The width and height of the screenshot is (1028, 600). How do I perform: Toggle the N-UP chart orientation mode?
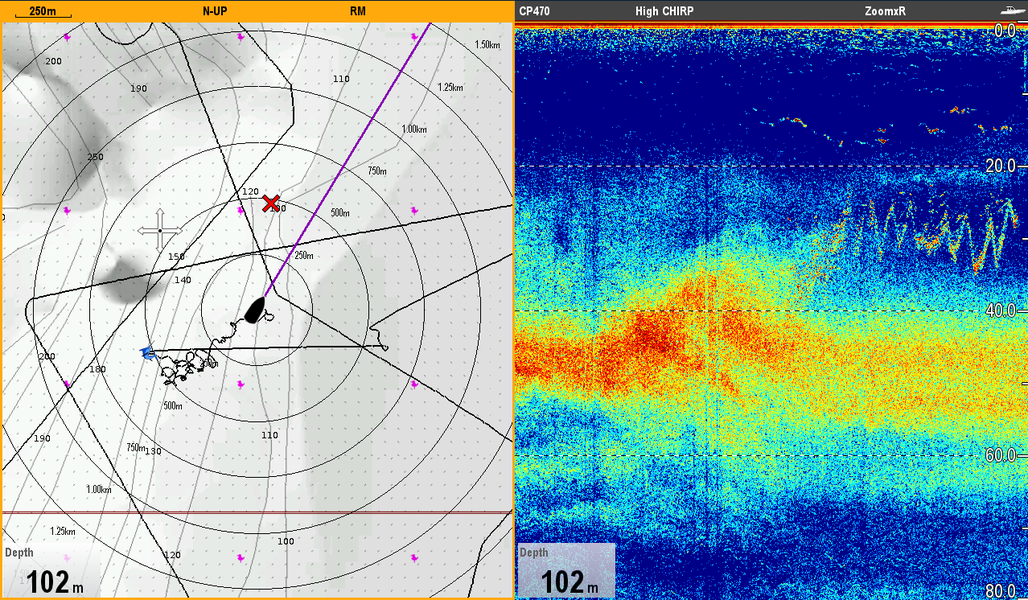pyautogui.click(x=217, y=11)
